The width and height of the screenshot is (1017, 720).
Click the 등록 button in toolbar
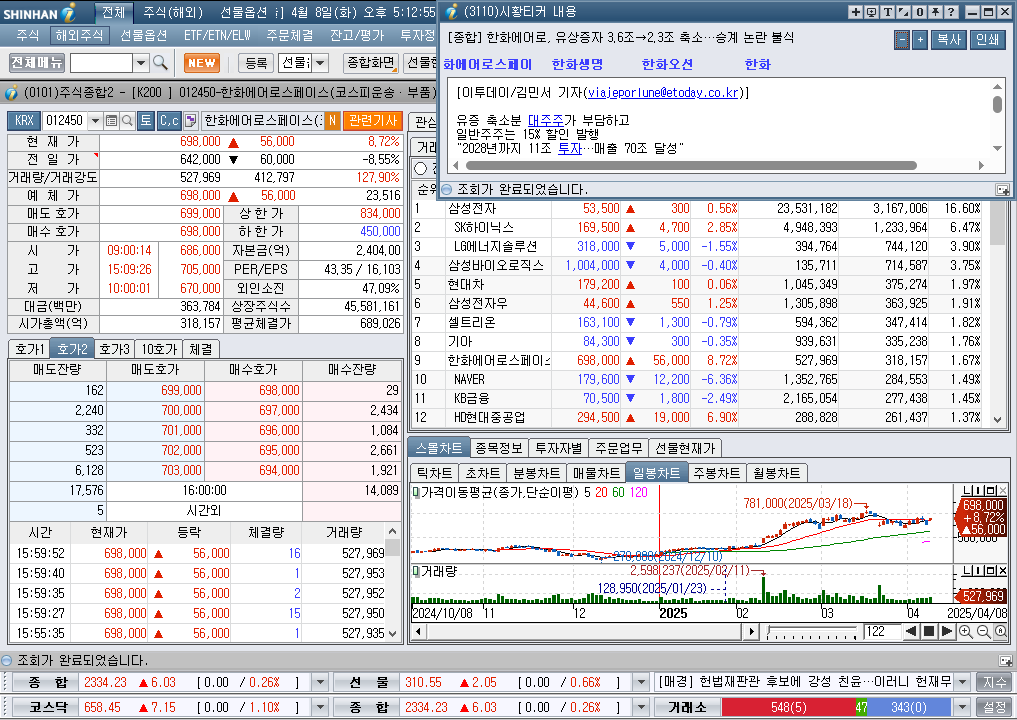(256, 63)
